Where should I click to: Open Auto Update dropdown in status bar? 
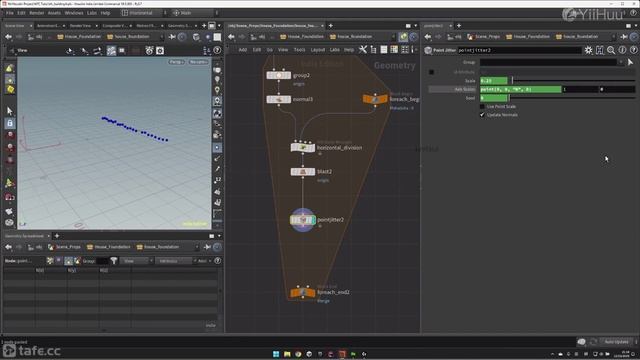(617, 342)
